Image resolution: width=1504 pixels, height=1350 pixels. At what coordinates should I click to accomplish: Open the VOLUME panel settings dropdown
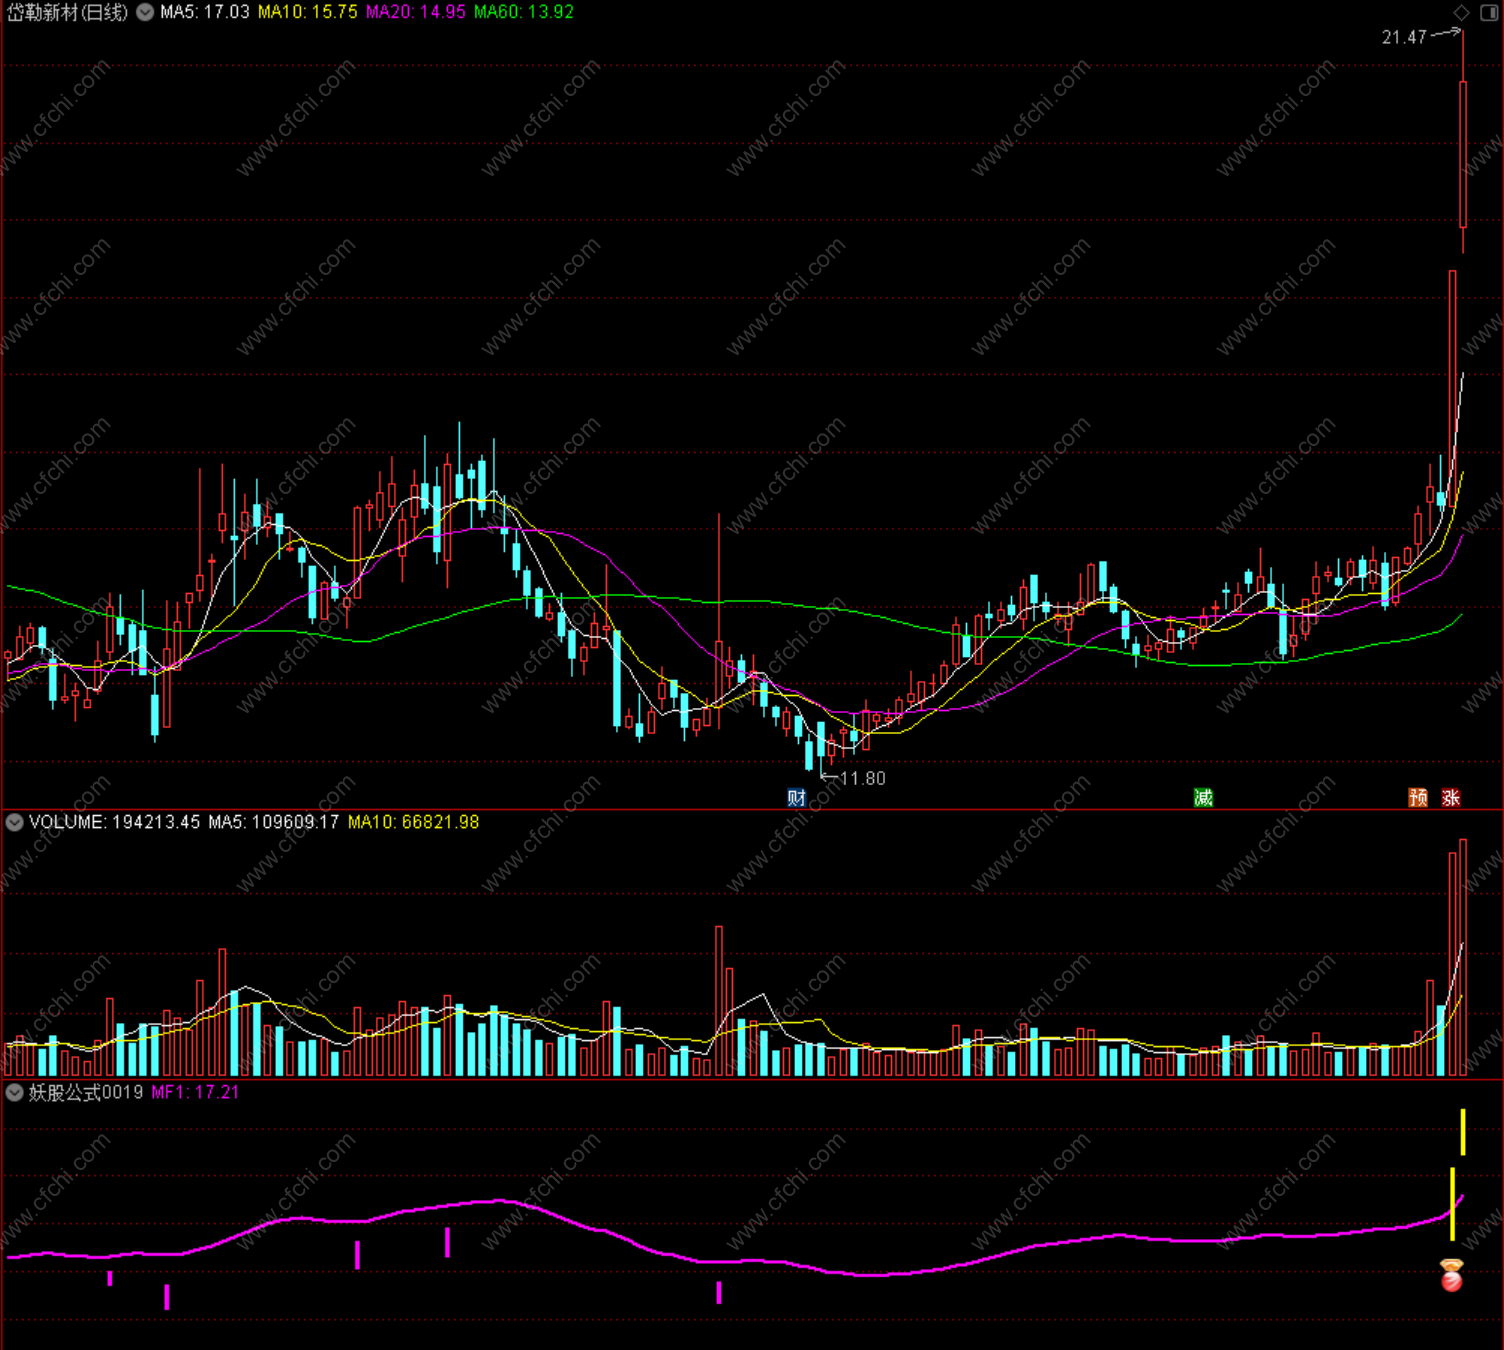point(14,822)
